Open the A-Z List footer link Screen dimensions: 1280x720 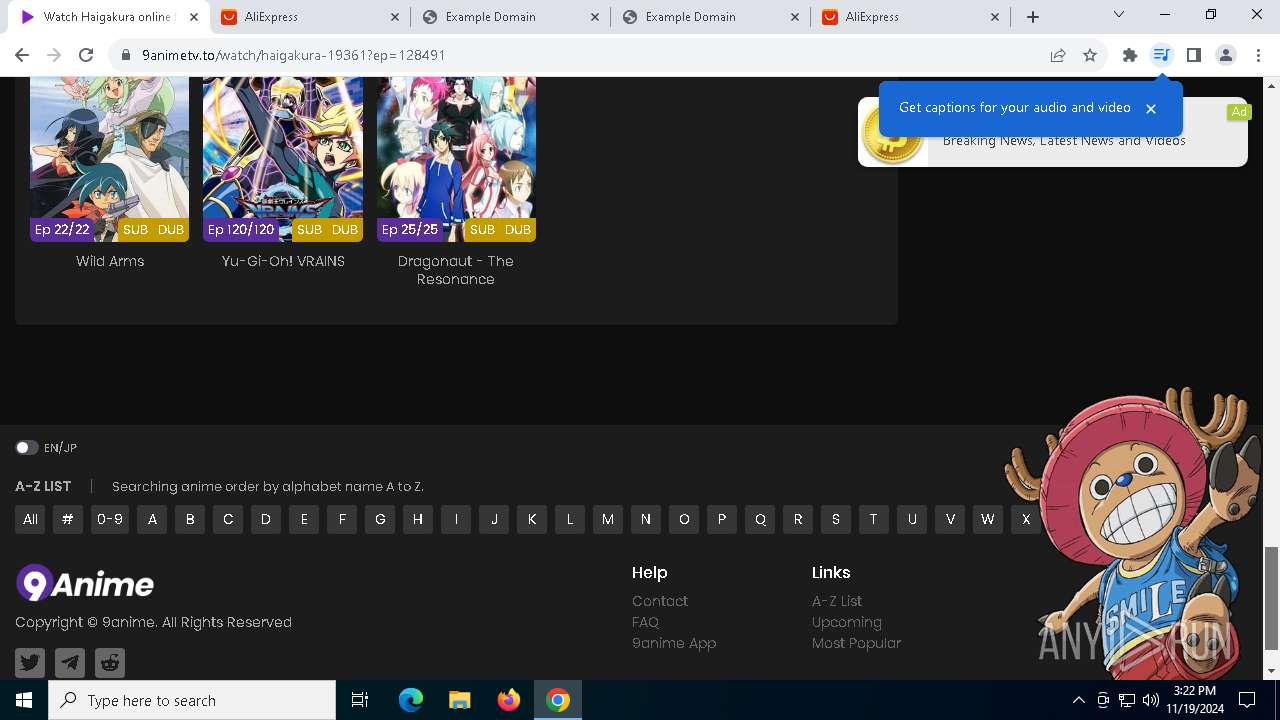(837, 601)
